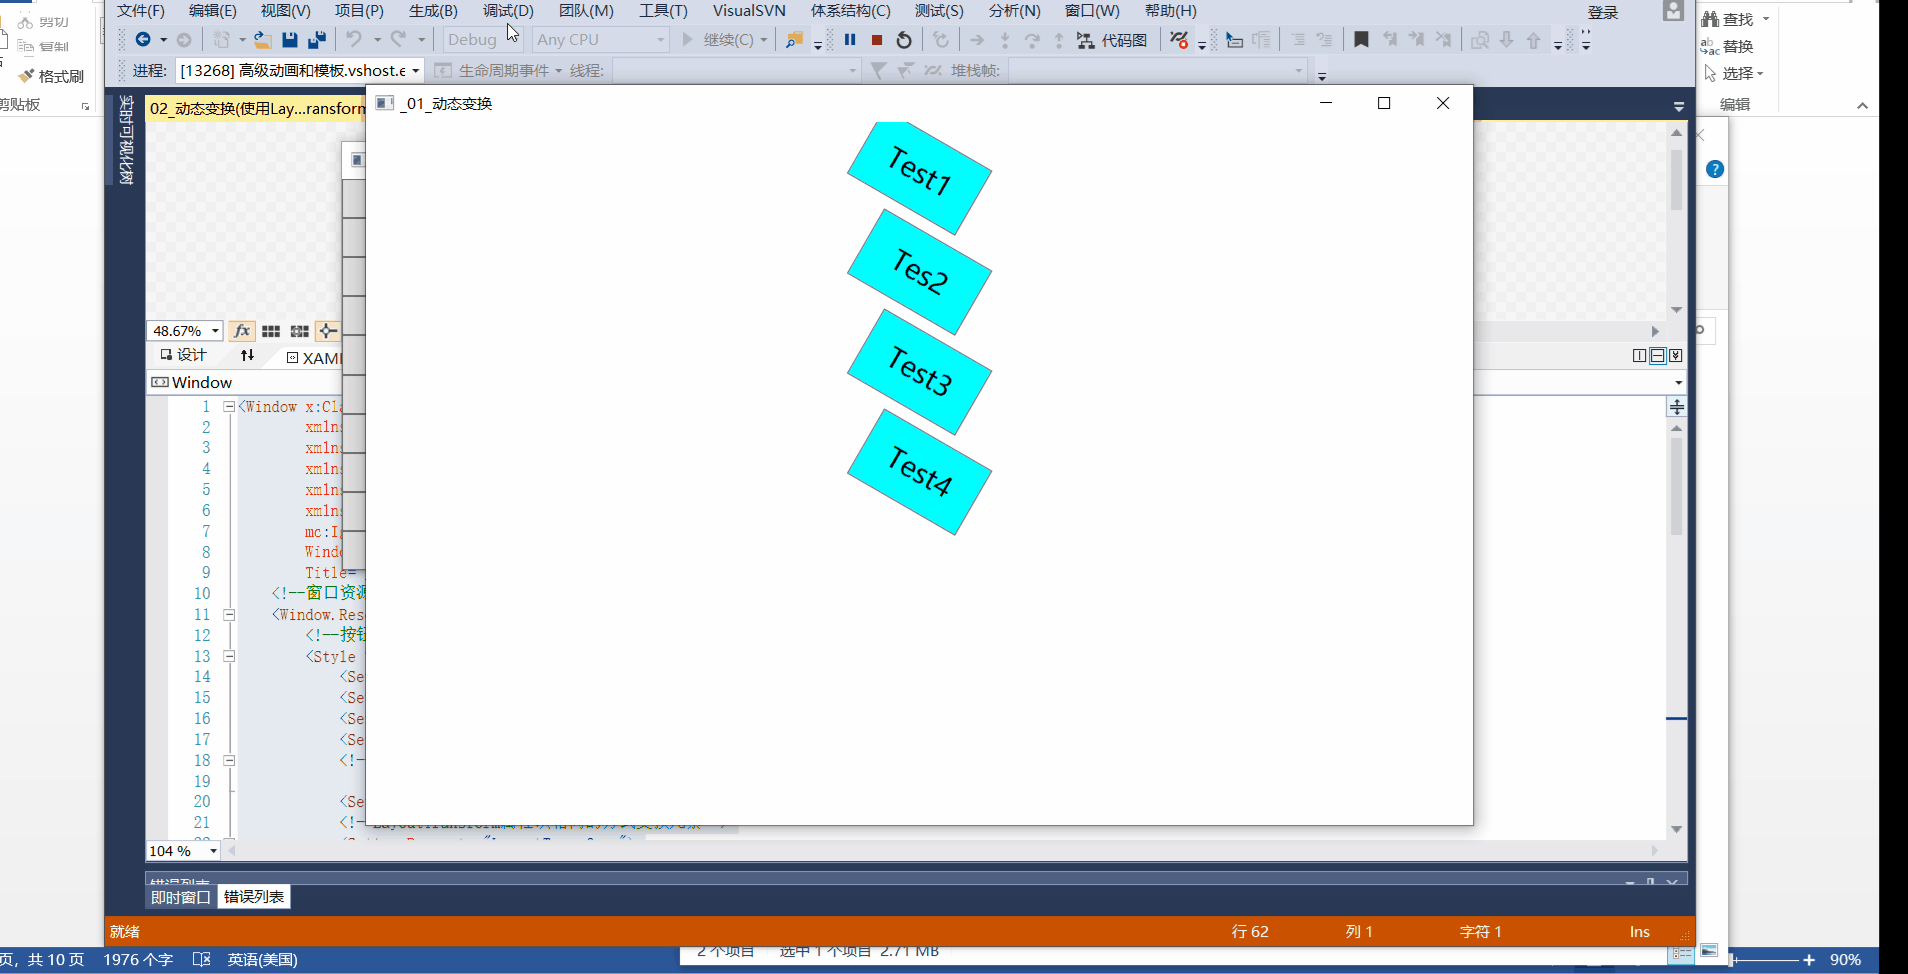
Task: Open the 进程 process dropdown
Action: 415,71
